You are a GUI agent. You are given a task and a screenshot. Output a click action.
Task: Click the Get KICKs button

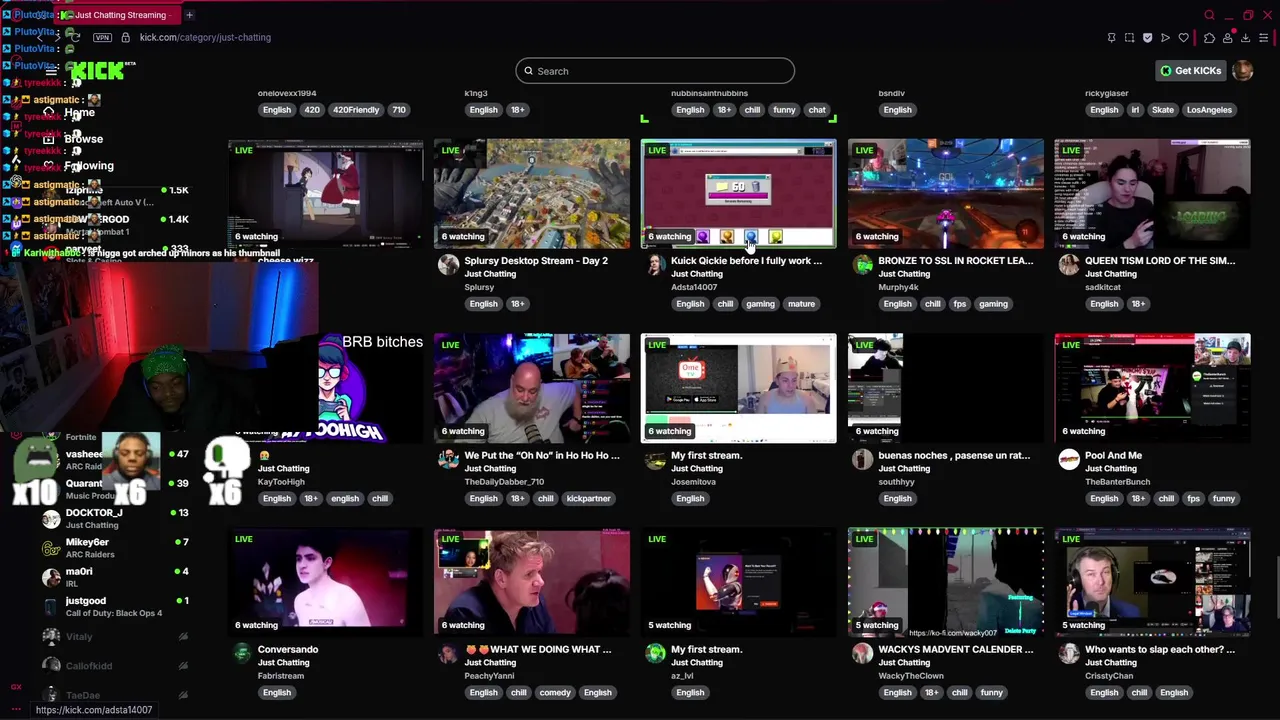1190,71
